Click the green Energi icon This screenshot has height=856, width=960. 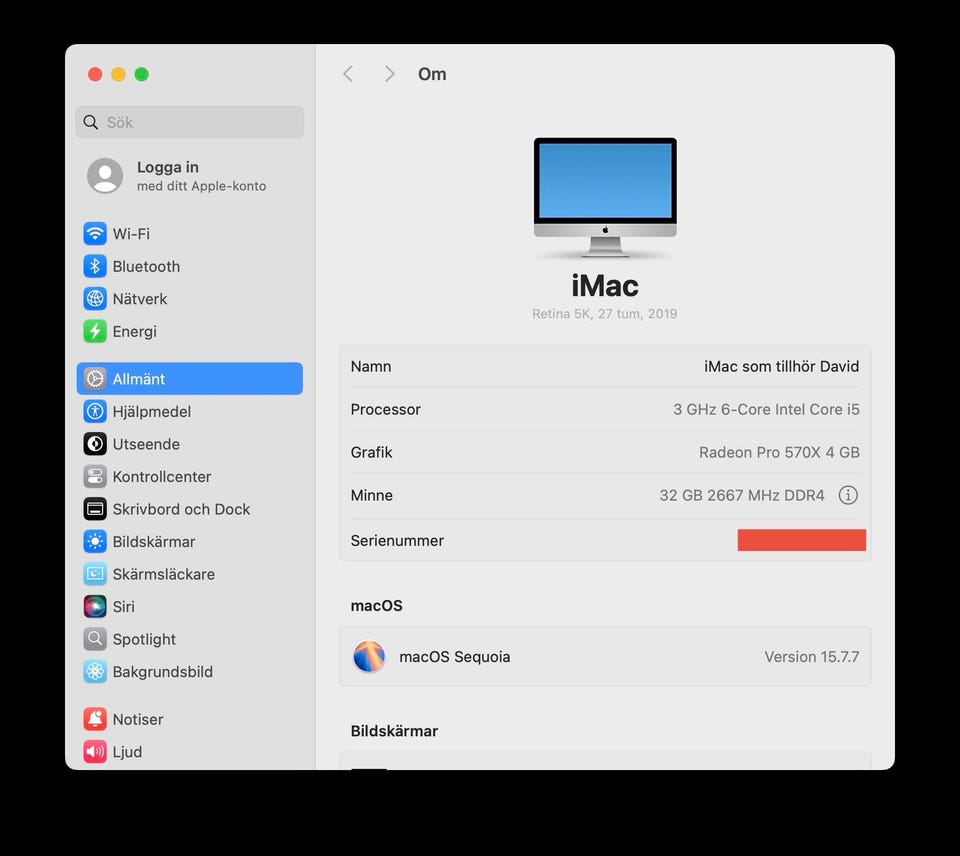(x=95, y=331)
